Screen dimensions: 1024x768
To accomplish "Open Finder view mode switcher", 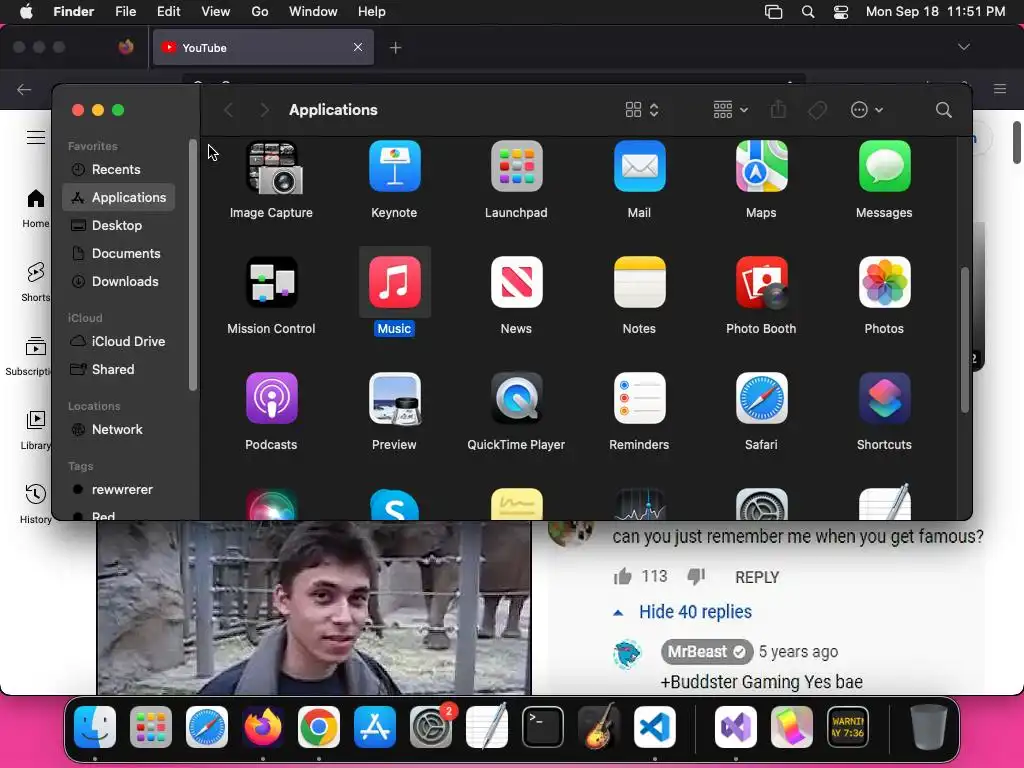I will click(642, 110).
